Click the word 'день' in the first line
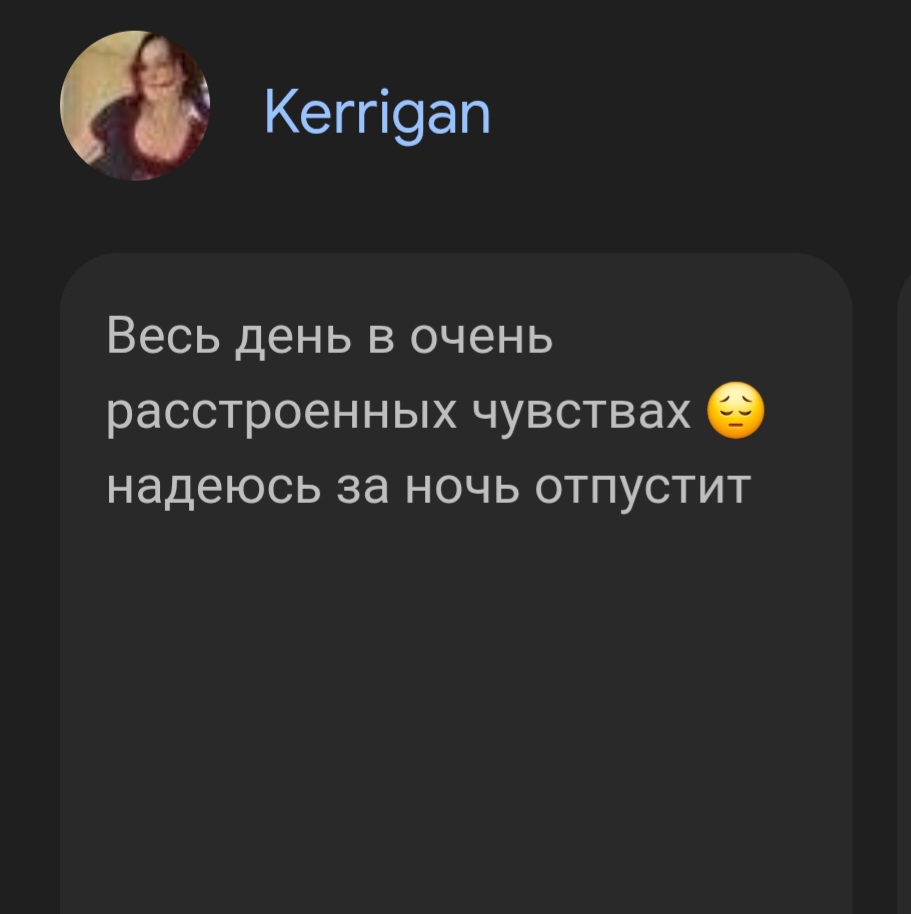911x914 pixels. pyautogui.click(x=293, y=339)
